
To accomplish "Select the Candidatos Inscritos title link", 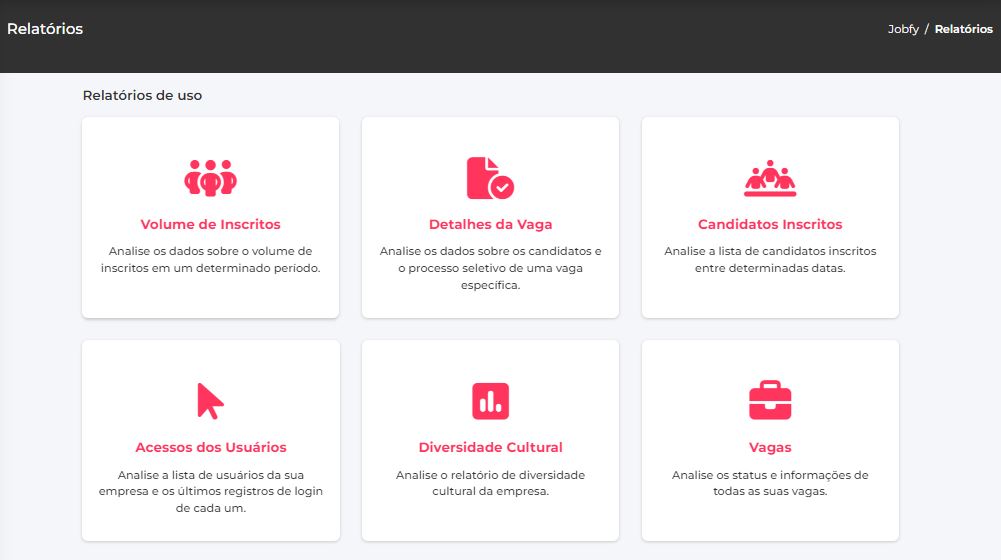I will pos(770,225).
